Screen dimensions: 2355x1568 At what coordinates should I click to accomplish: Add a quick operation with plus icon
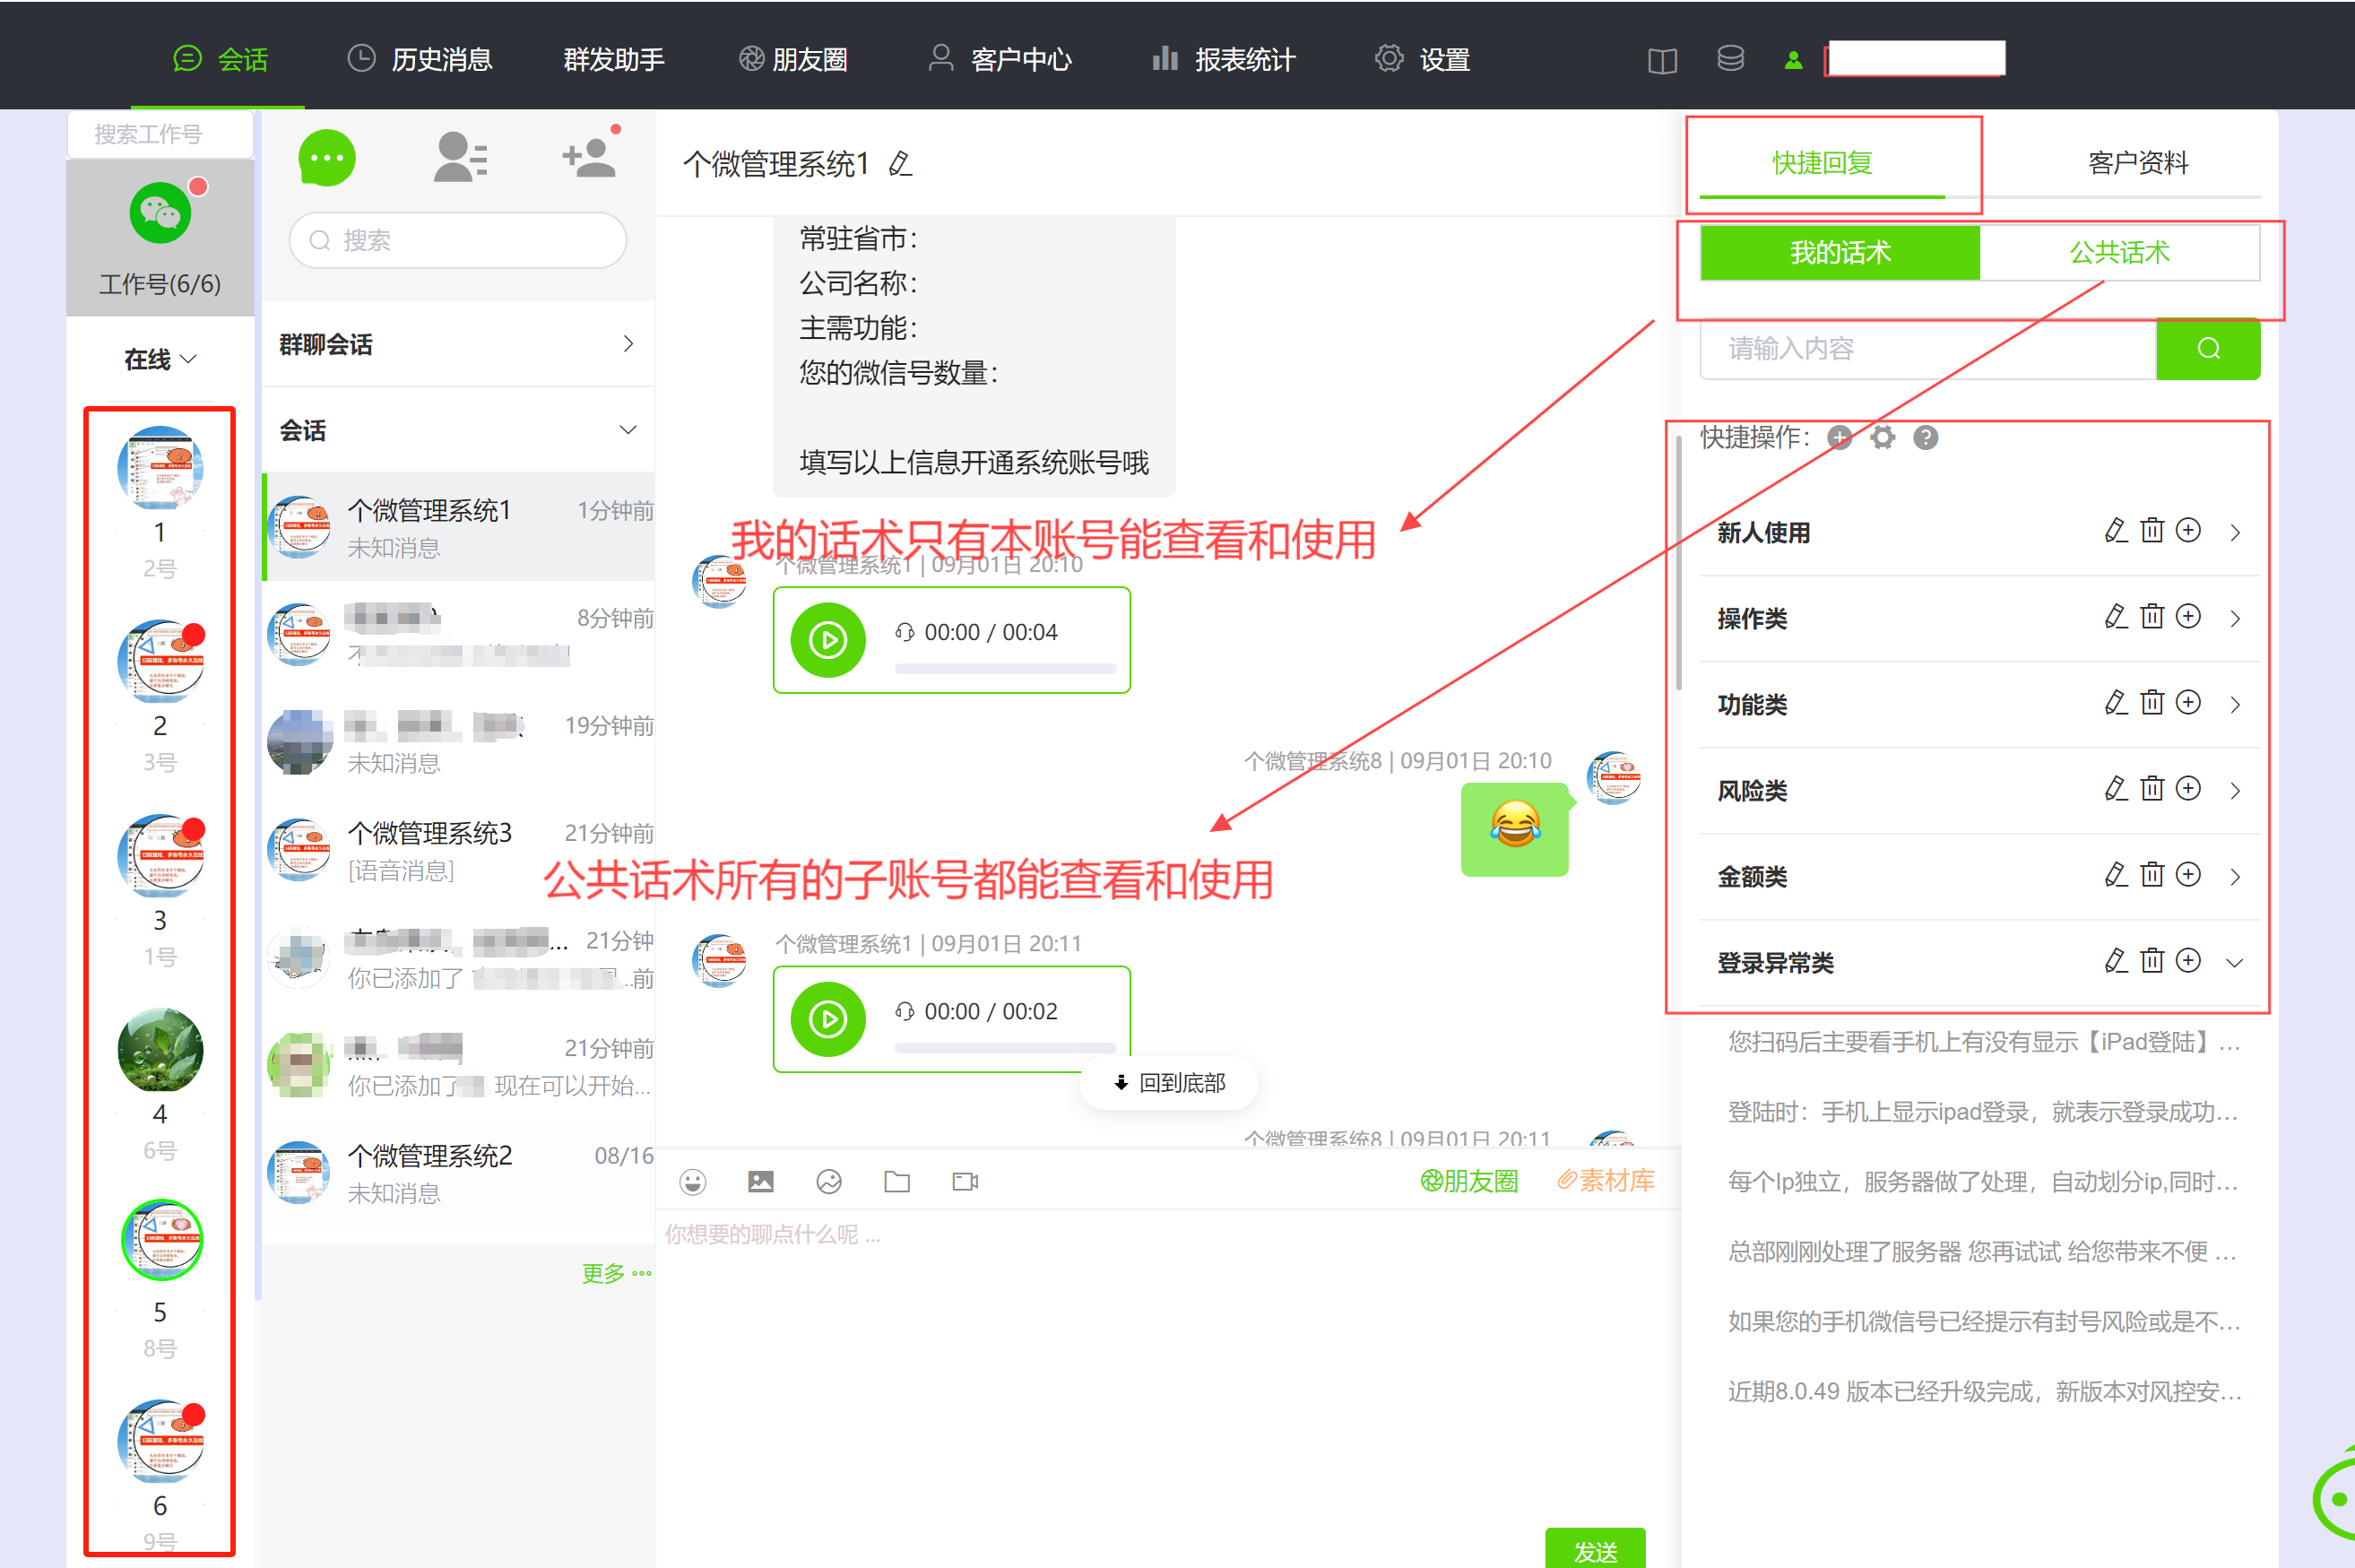[x=1839, y=438]
